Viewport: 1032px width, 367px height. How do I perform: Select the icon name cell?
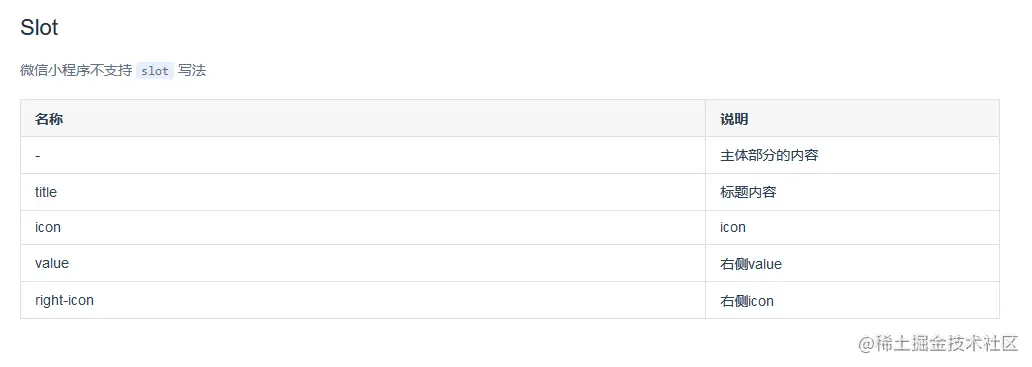[363, 228]
